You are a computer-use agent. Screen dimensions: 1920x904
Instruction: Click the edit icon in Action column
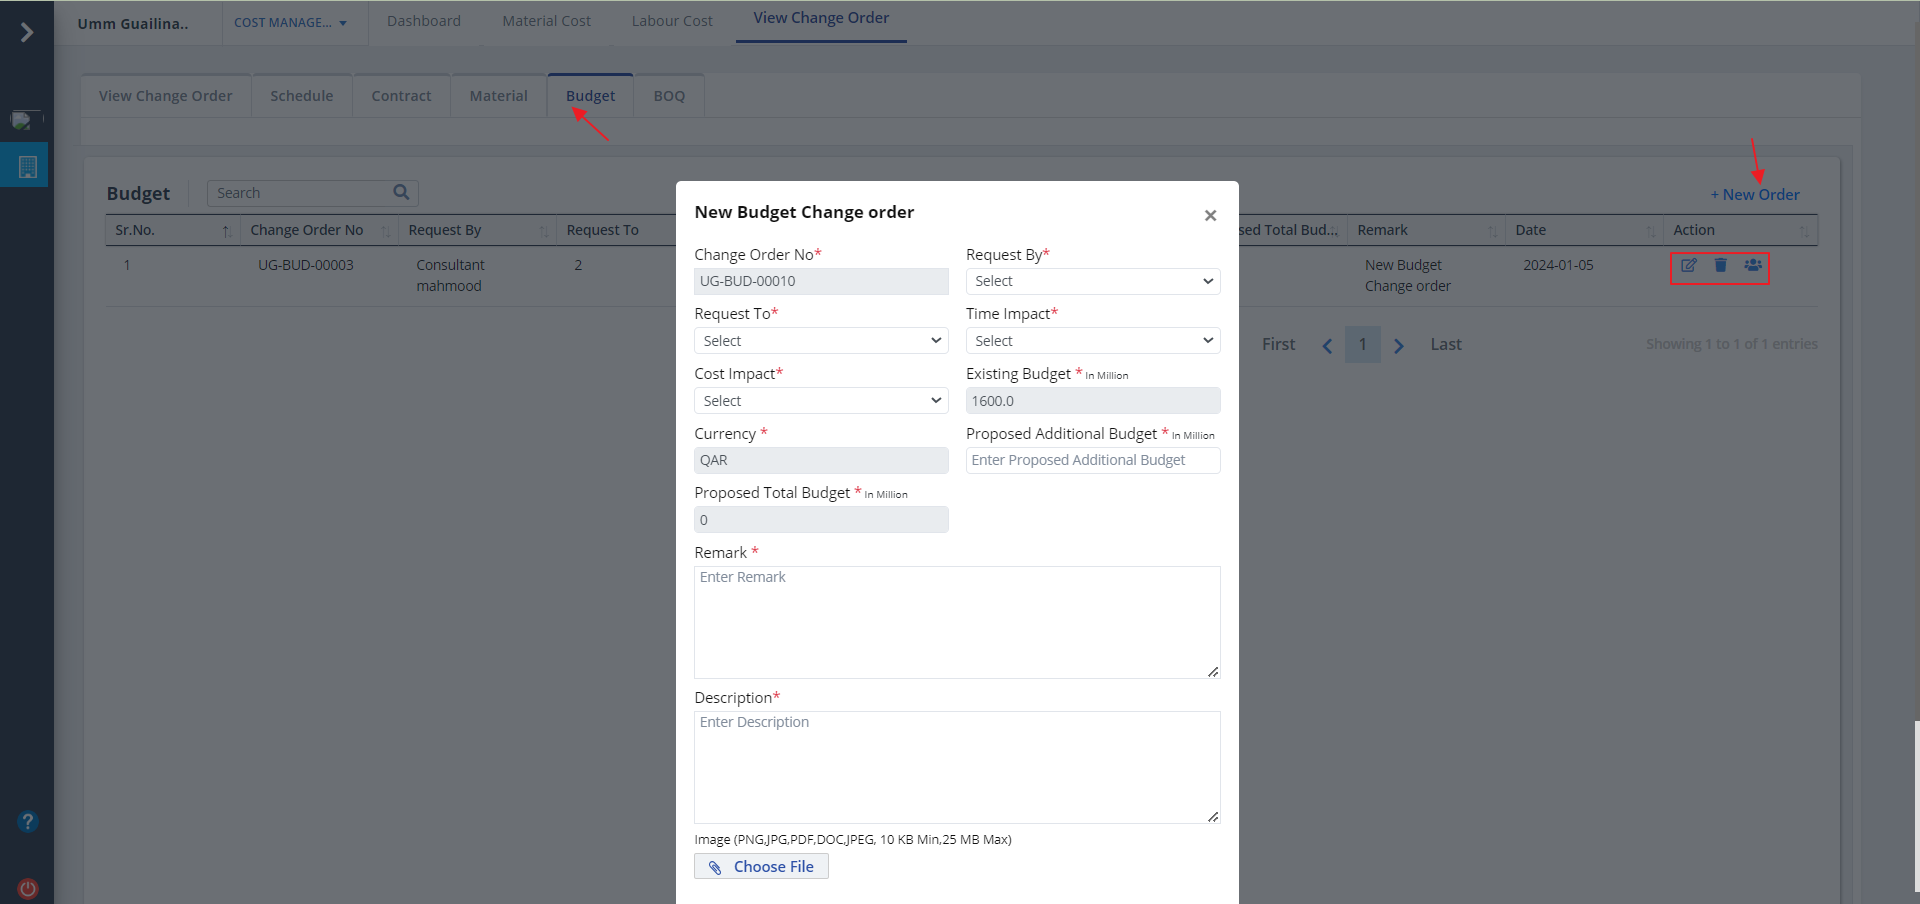(x=1688, y=266)
